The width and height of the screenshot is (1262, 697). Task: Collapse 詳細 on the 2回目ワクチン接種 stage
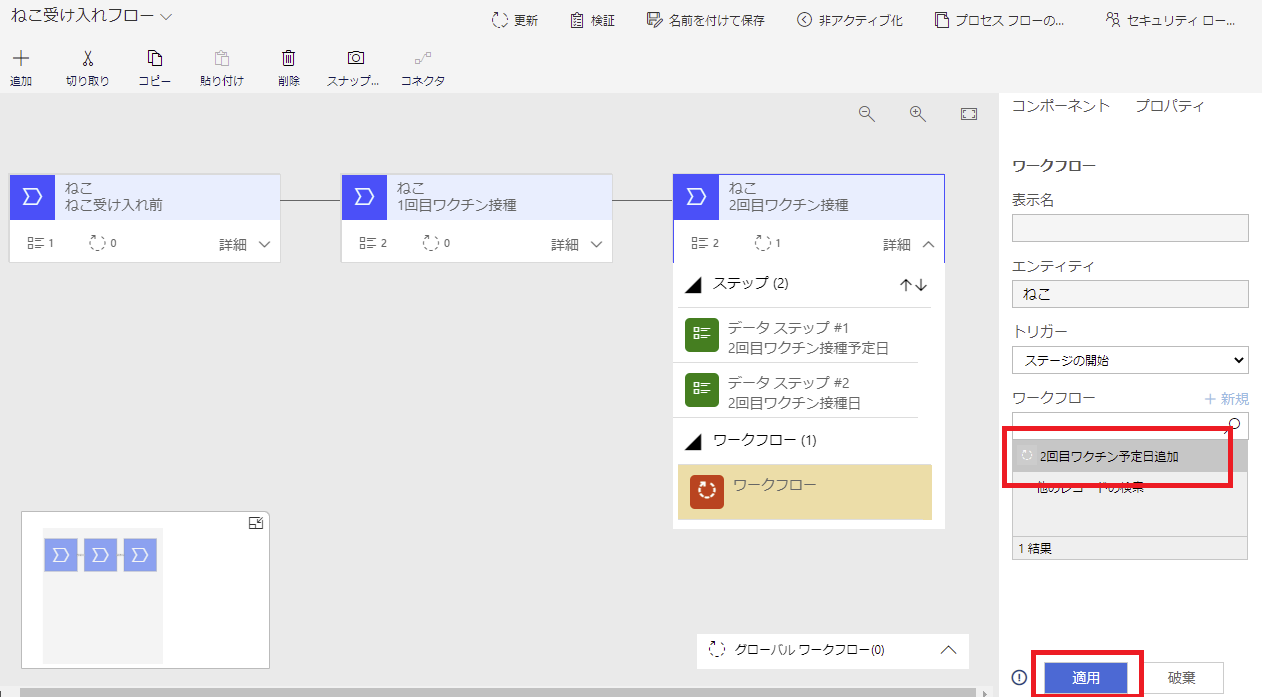coord(909,244)
